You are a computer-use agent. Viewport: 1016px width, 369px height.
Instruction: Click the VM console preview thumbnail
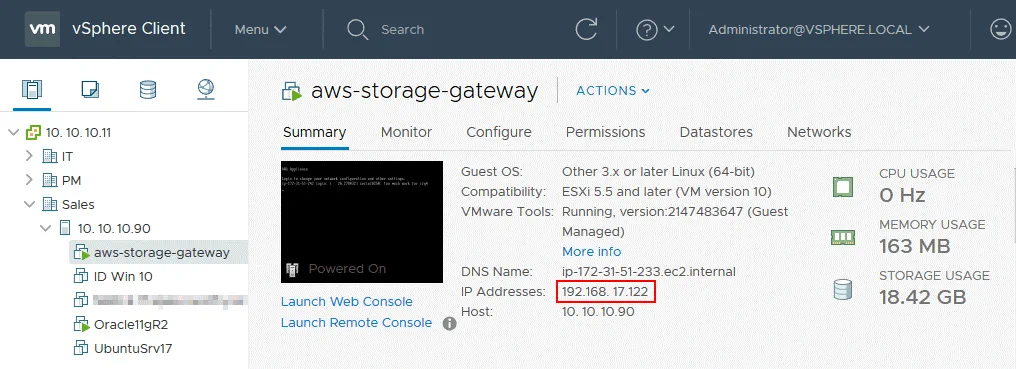pyautogui.click(x=362, y=222)
